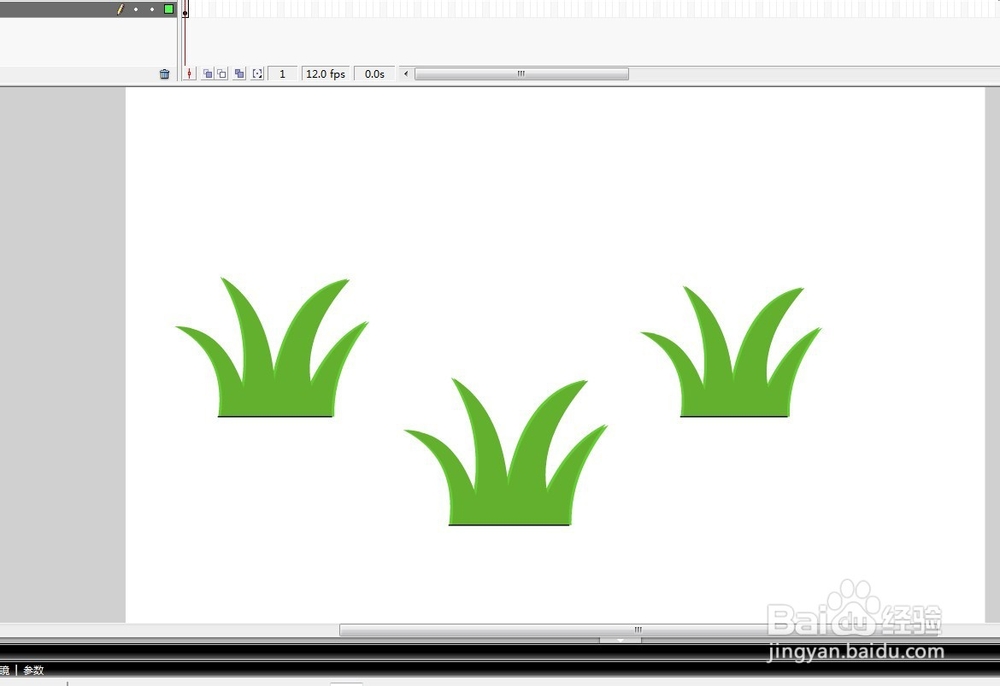Click the green layer outline color square
Image resolution: width=1000 pixels, height=686 pixels.
168,9
